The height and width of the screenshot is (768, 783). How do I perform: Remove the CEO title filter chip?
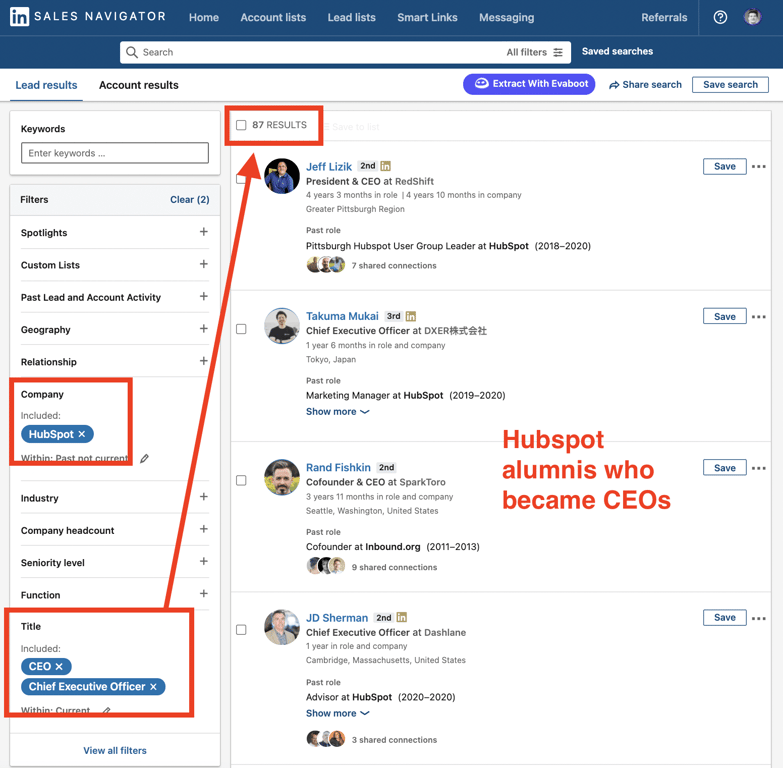pyautogui.click(x=59, y=667)
